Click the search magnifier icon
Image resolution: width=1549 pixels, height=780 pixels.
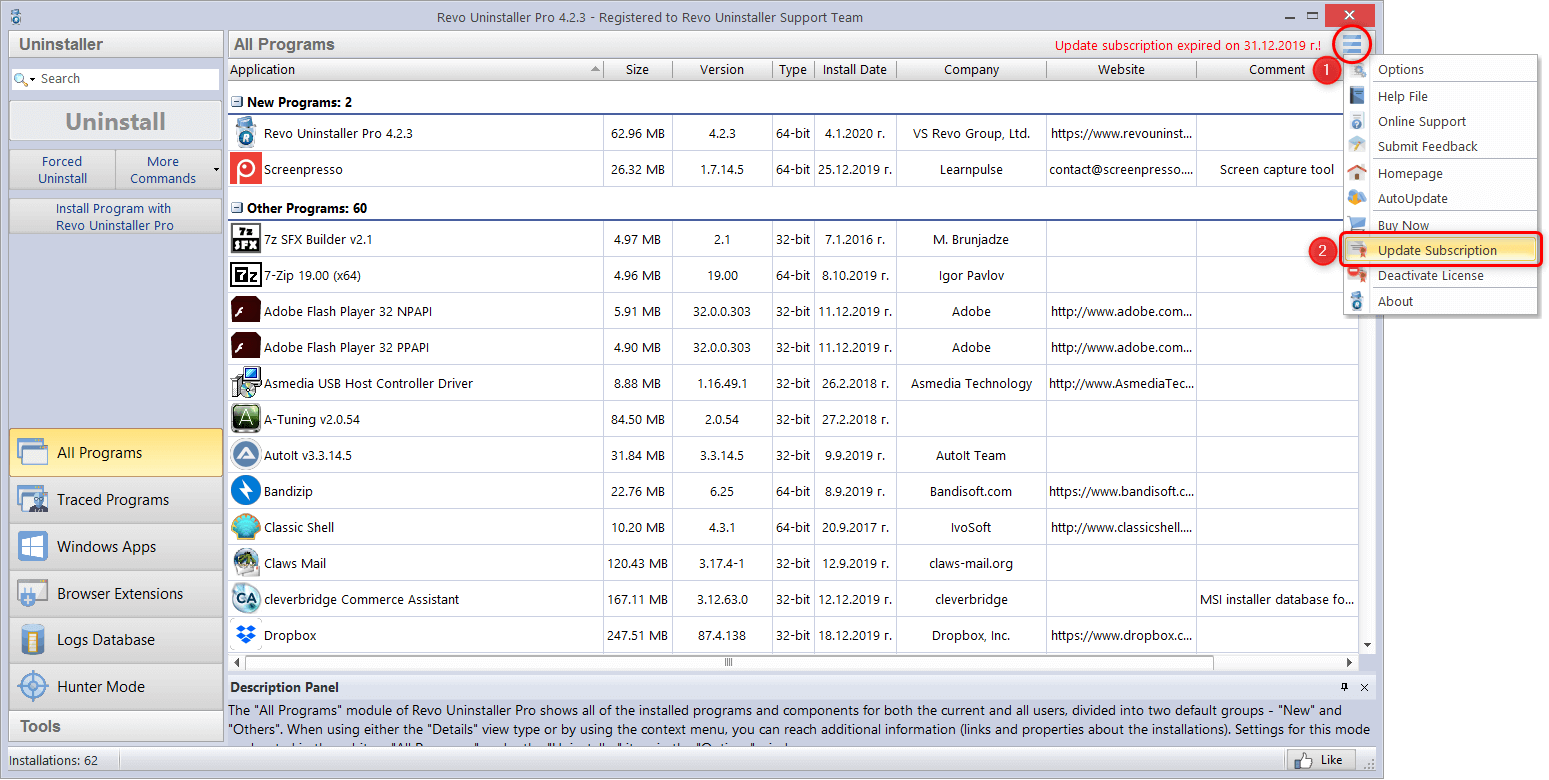21,79
